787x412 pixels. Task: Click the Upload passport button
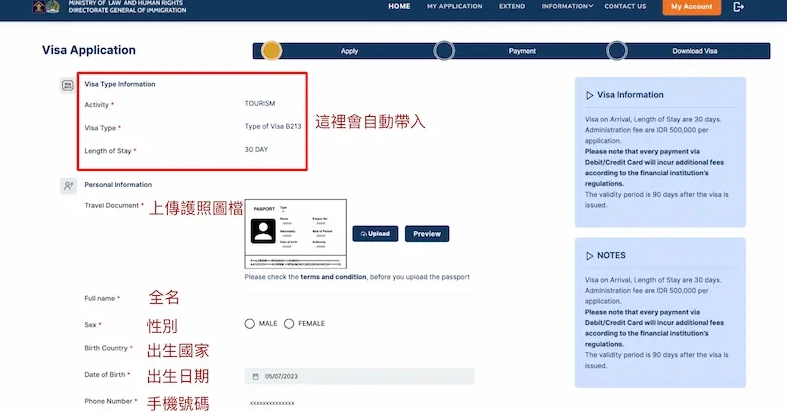(x=375, y=234)
